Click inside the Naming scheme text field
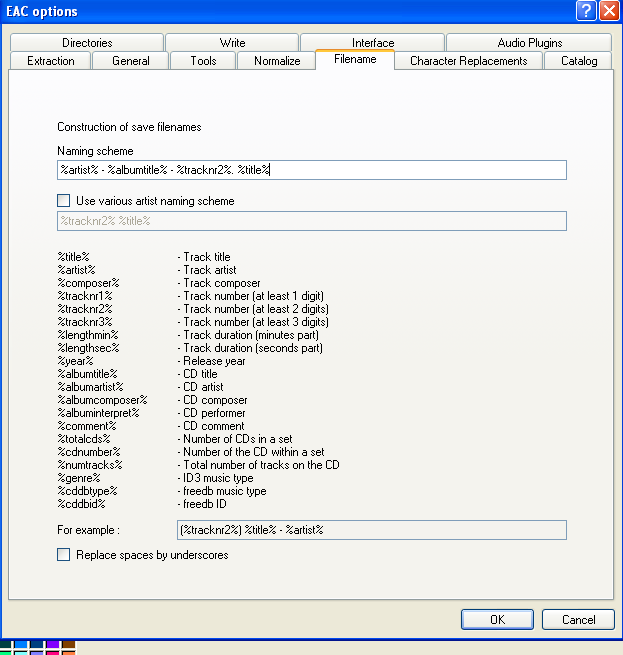 point(312,170)
